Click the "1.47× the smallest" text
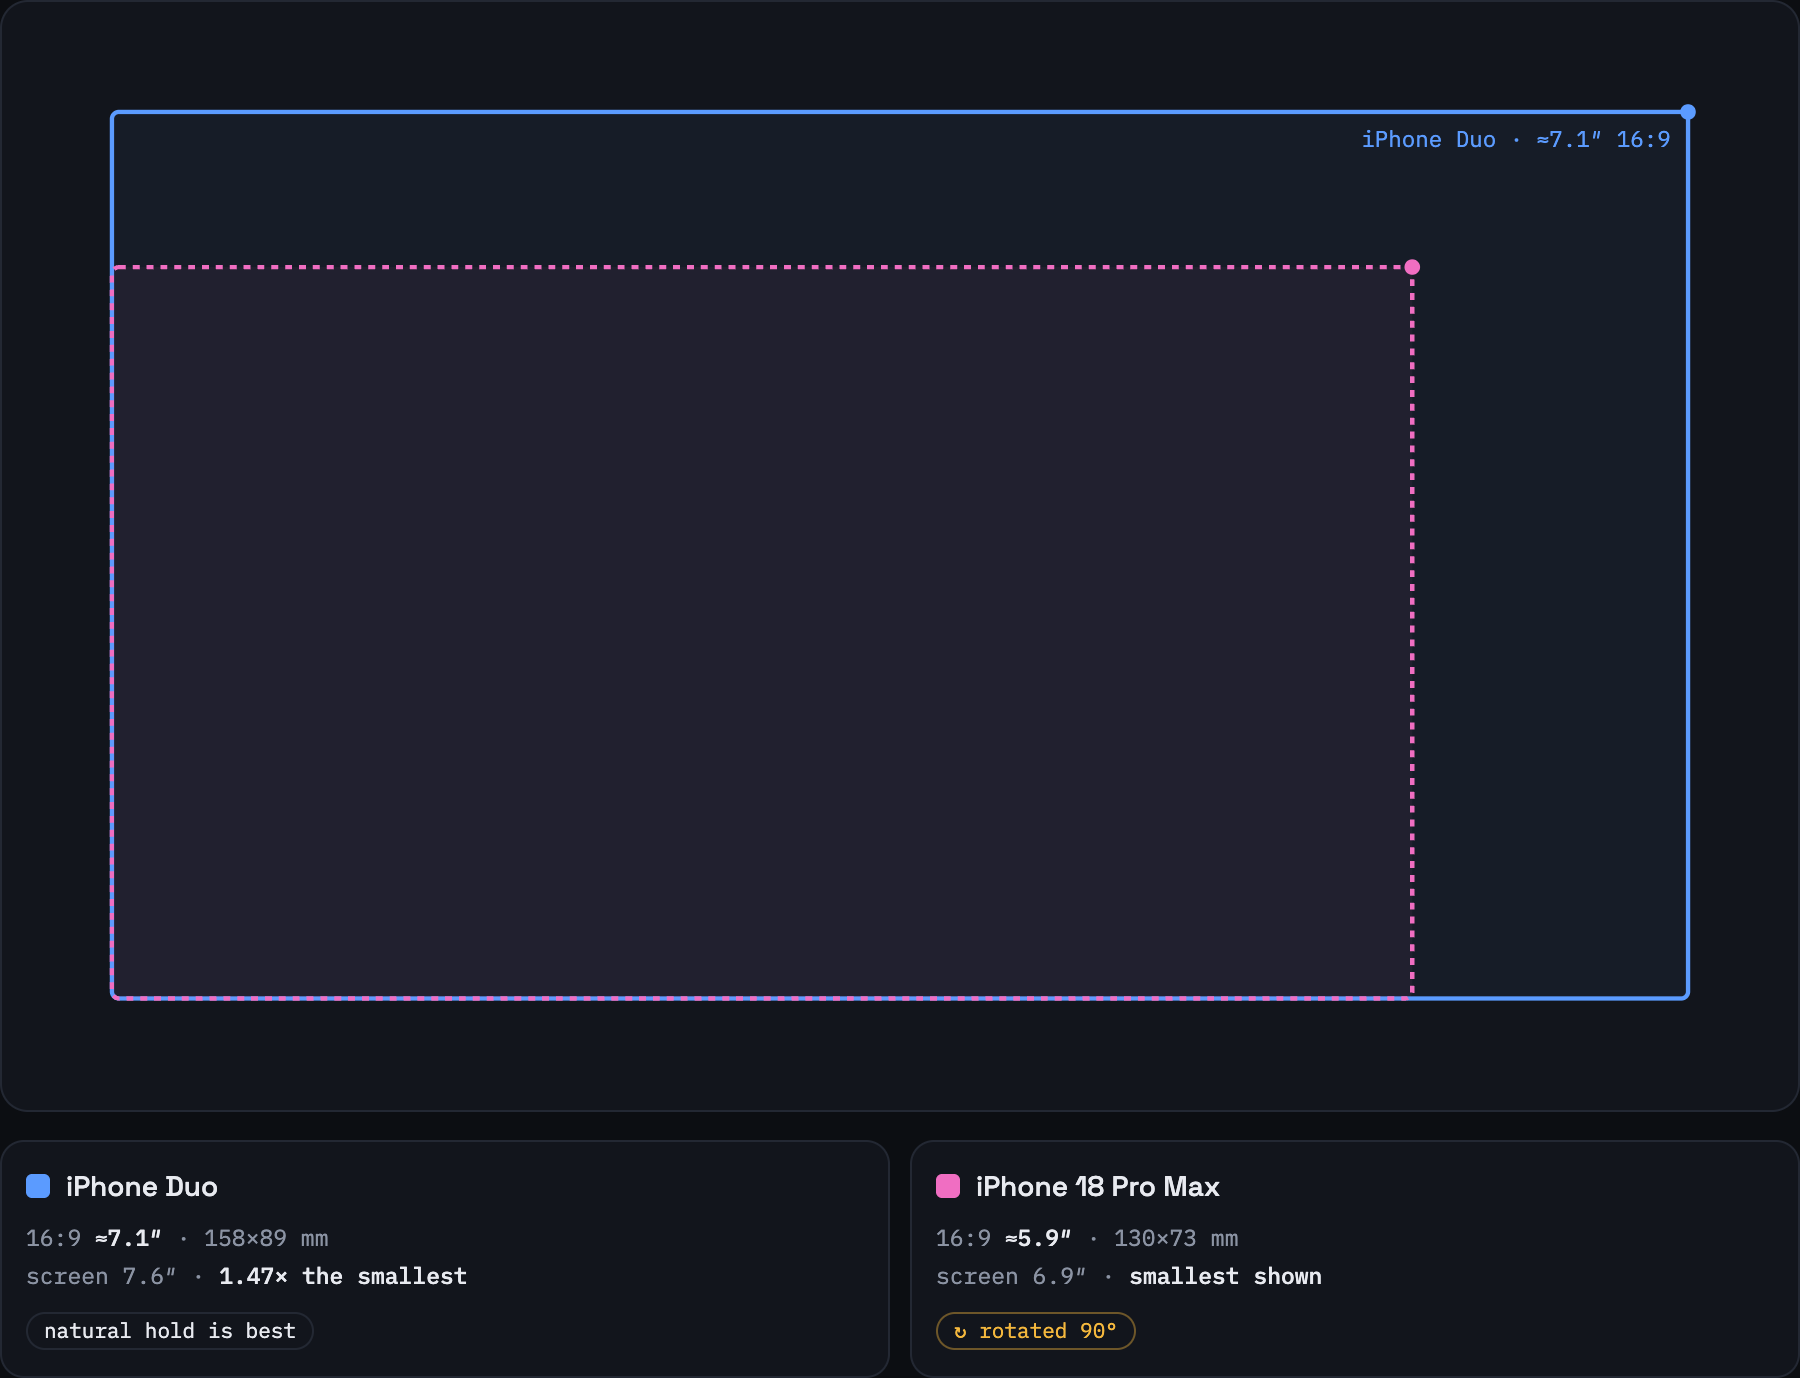 pyautogui.click(x=343, y=1276)
